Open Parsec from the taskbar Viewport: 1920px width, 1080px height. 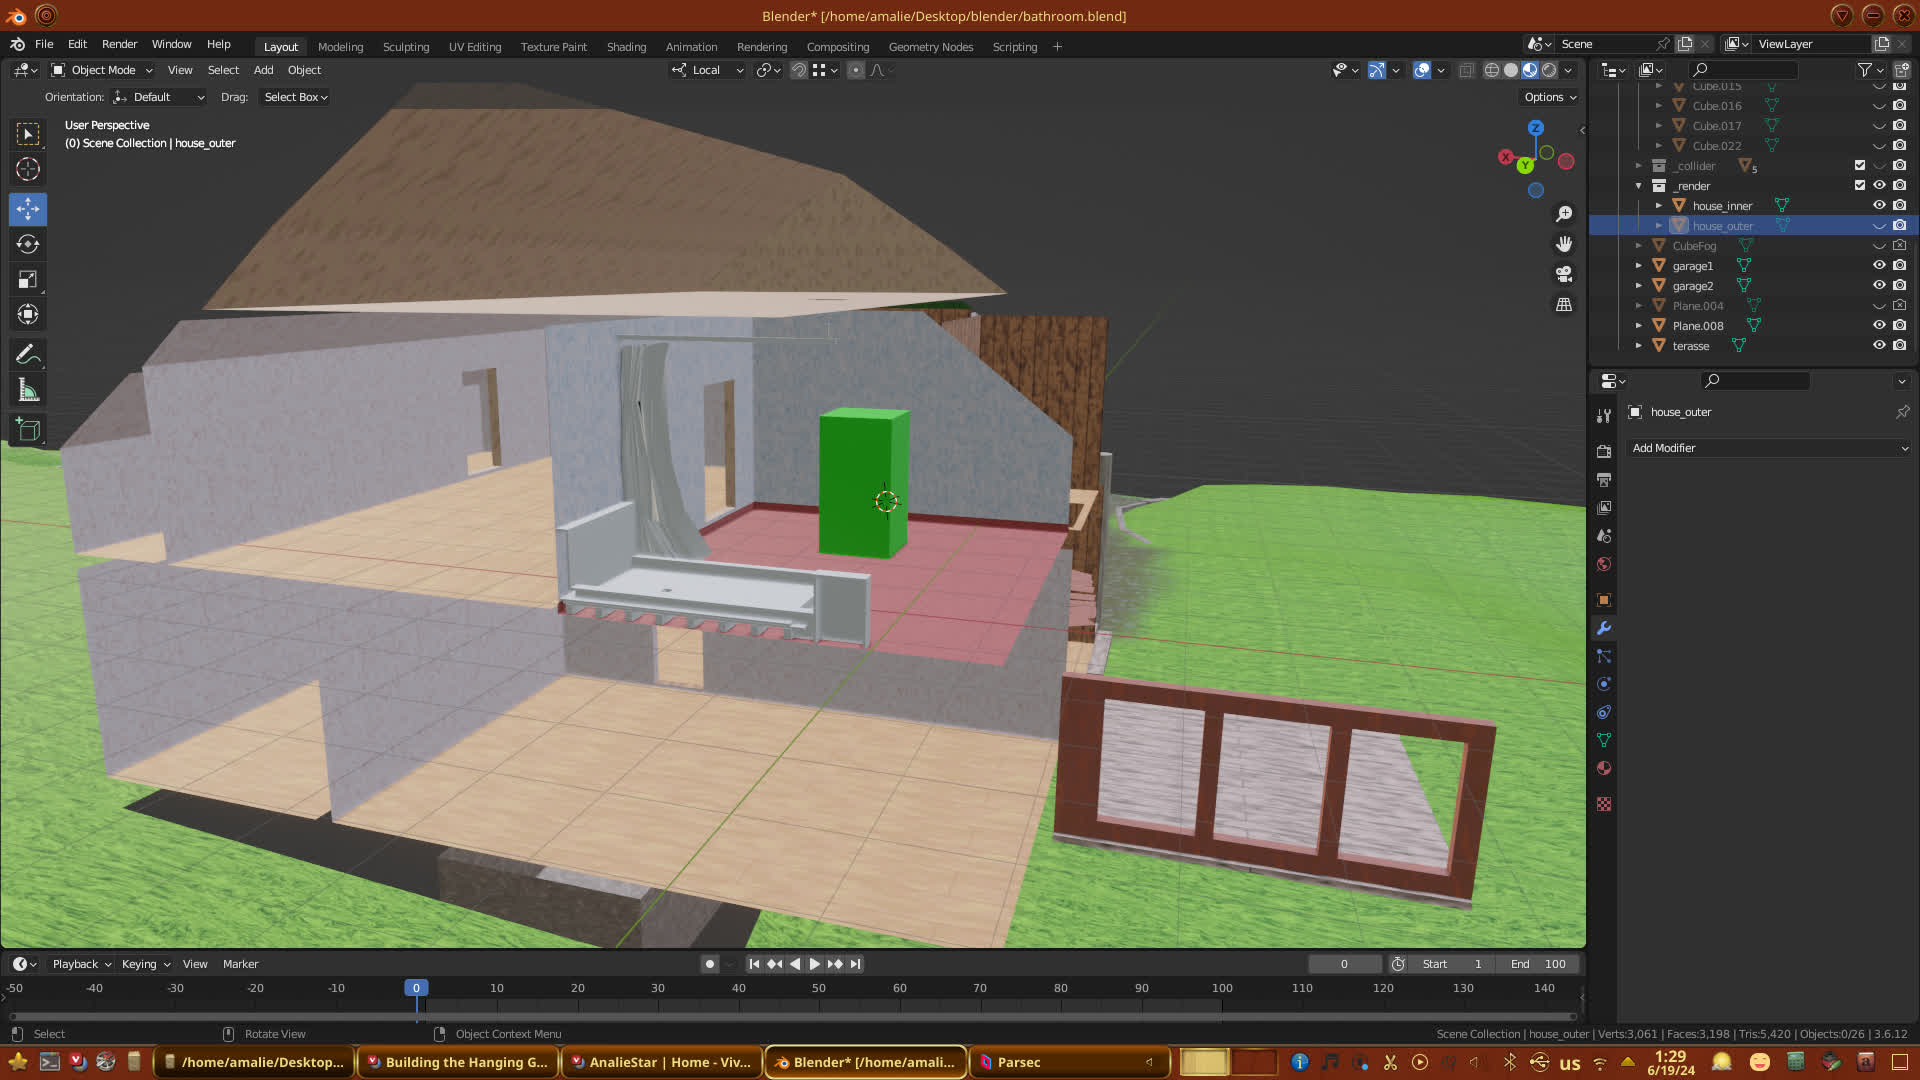1018,1062
